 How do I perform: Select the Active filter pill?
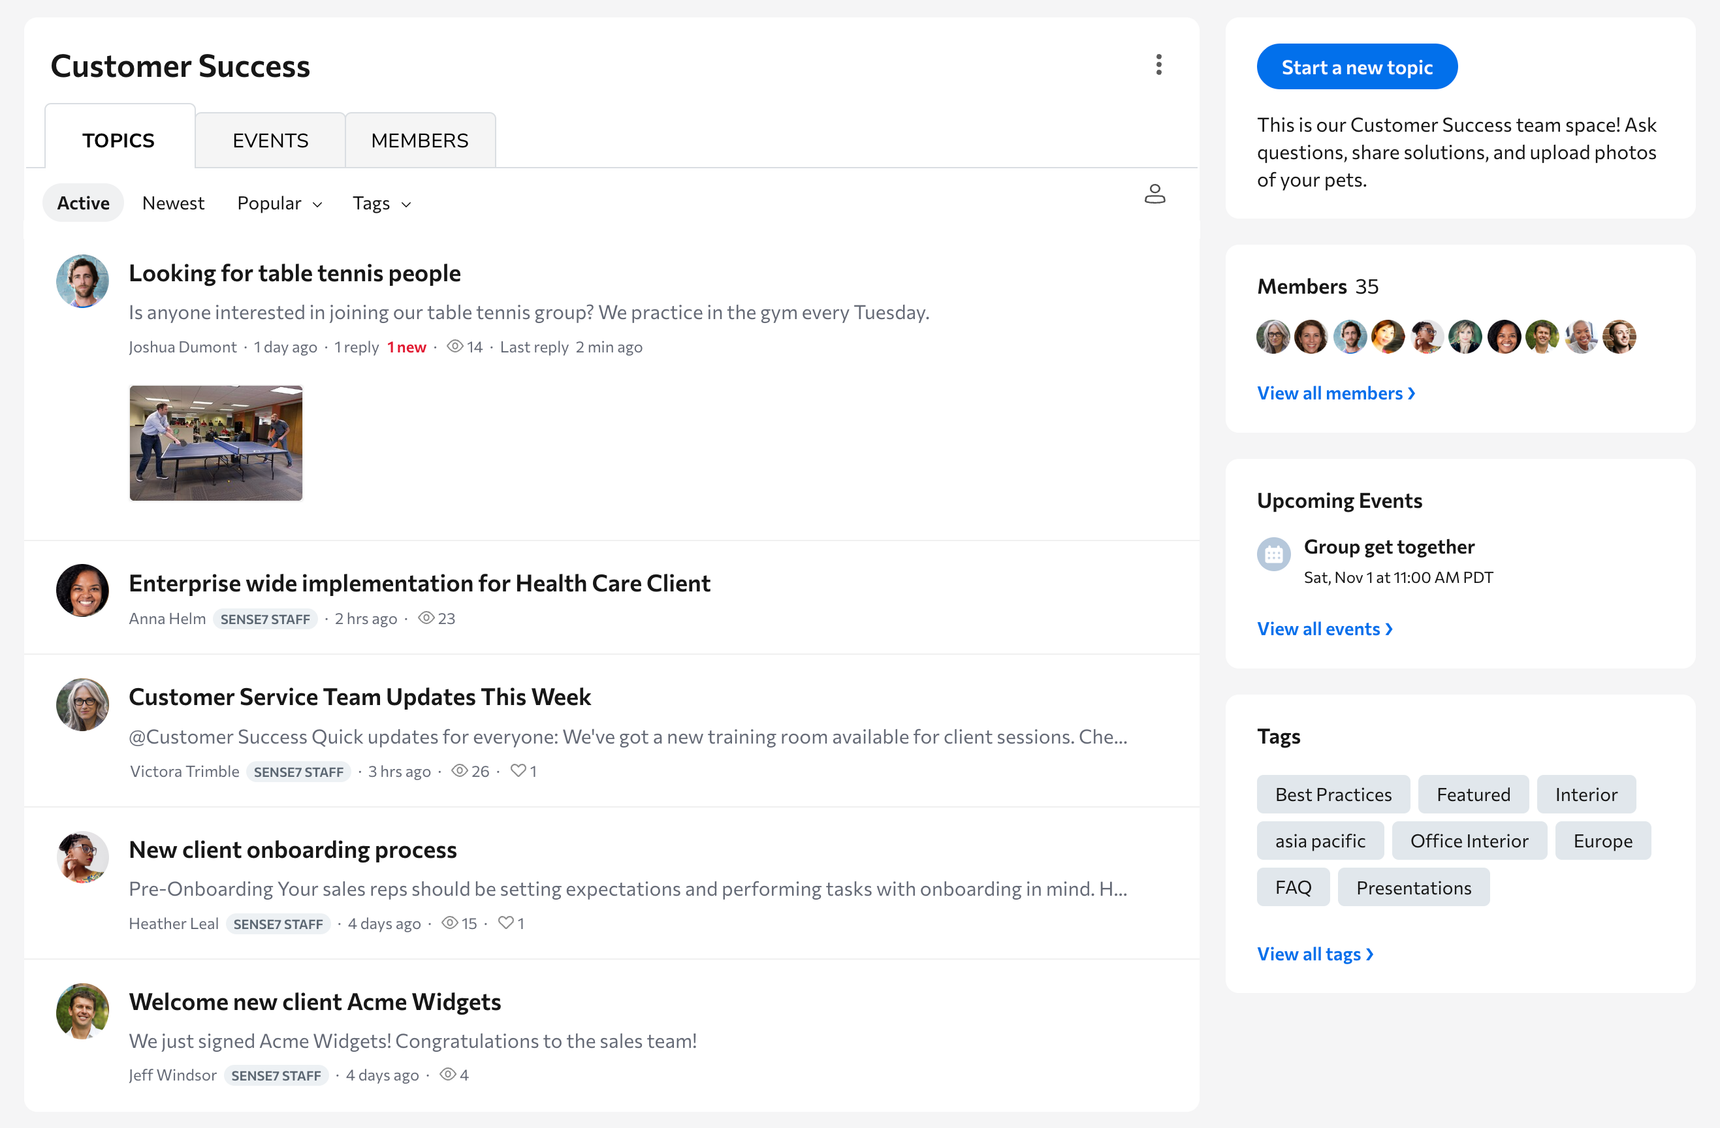tap(83, 203)
